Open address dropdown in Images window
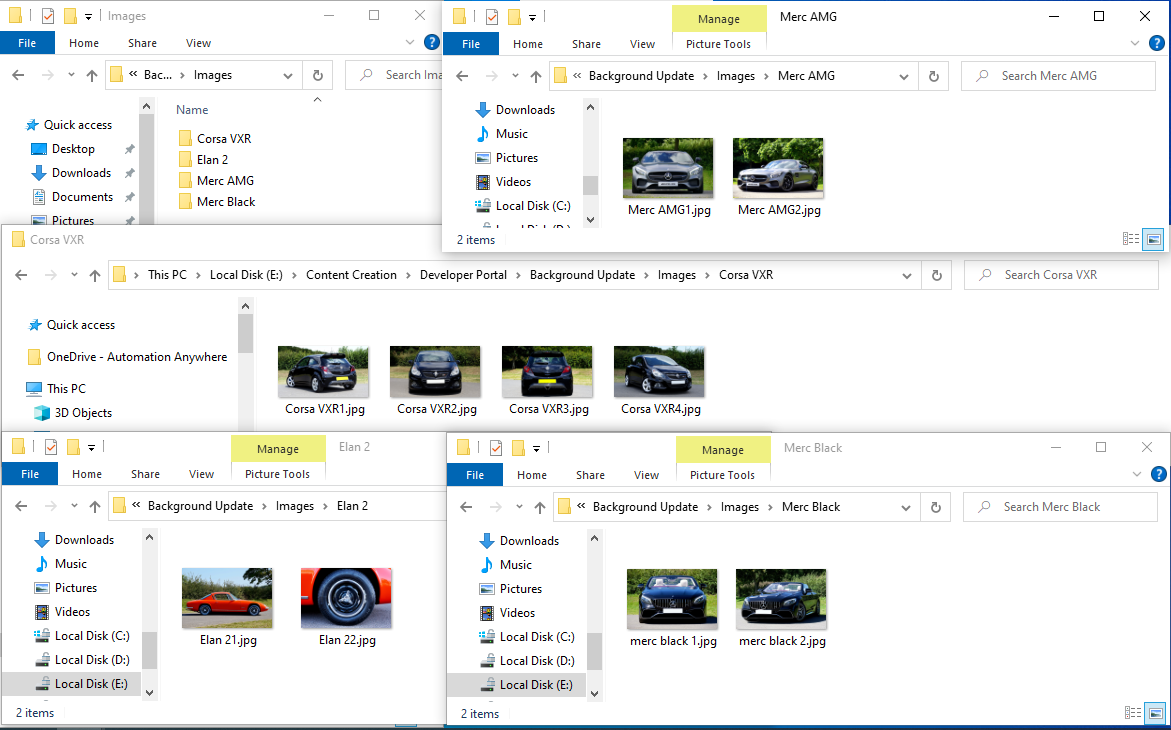The height and width of the screenshot is (730, 1171). [x=288, y=75]
